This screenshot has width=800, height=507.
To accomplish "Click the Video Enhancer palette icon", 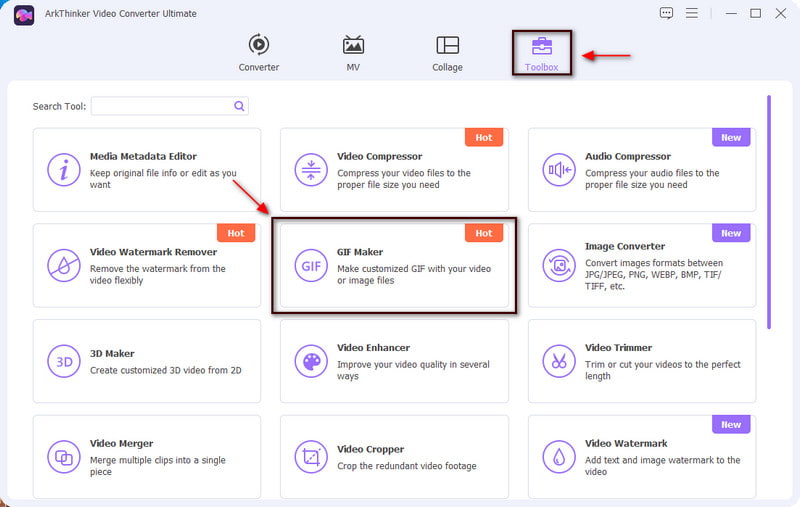I will coord(311,362).
